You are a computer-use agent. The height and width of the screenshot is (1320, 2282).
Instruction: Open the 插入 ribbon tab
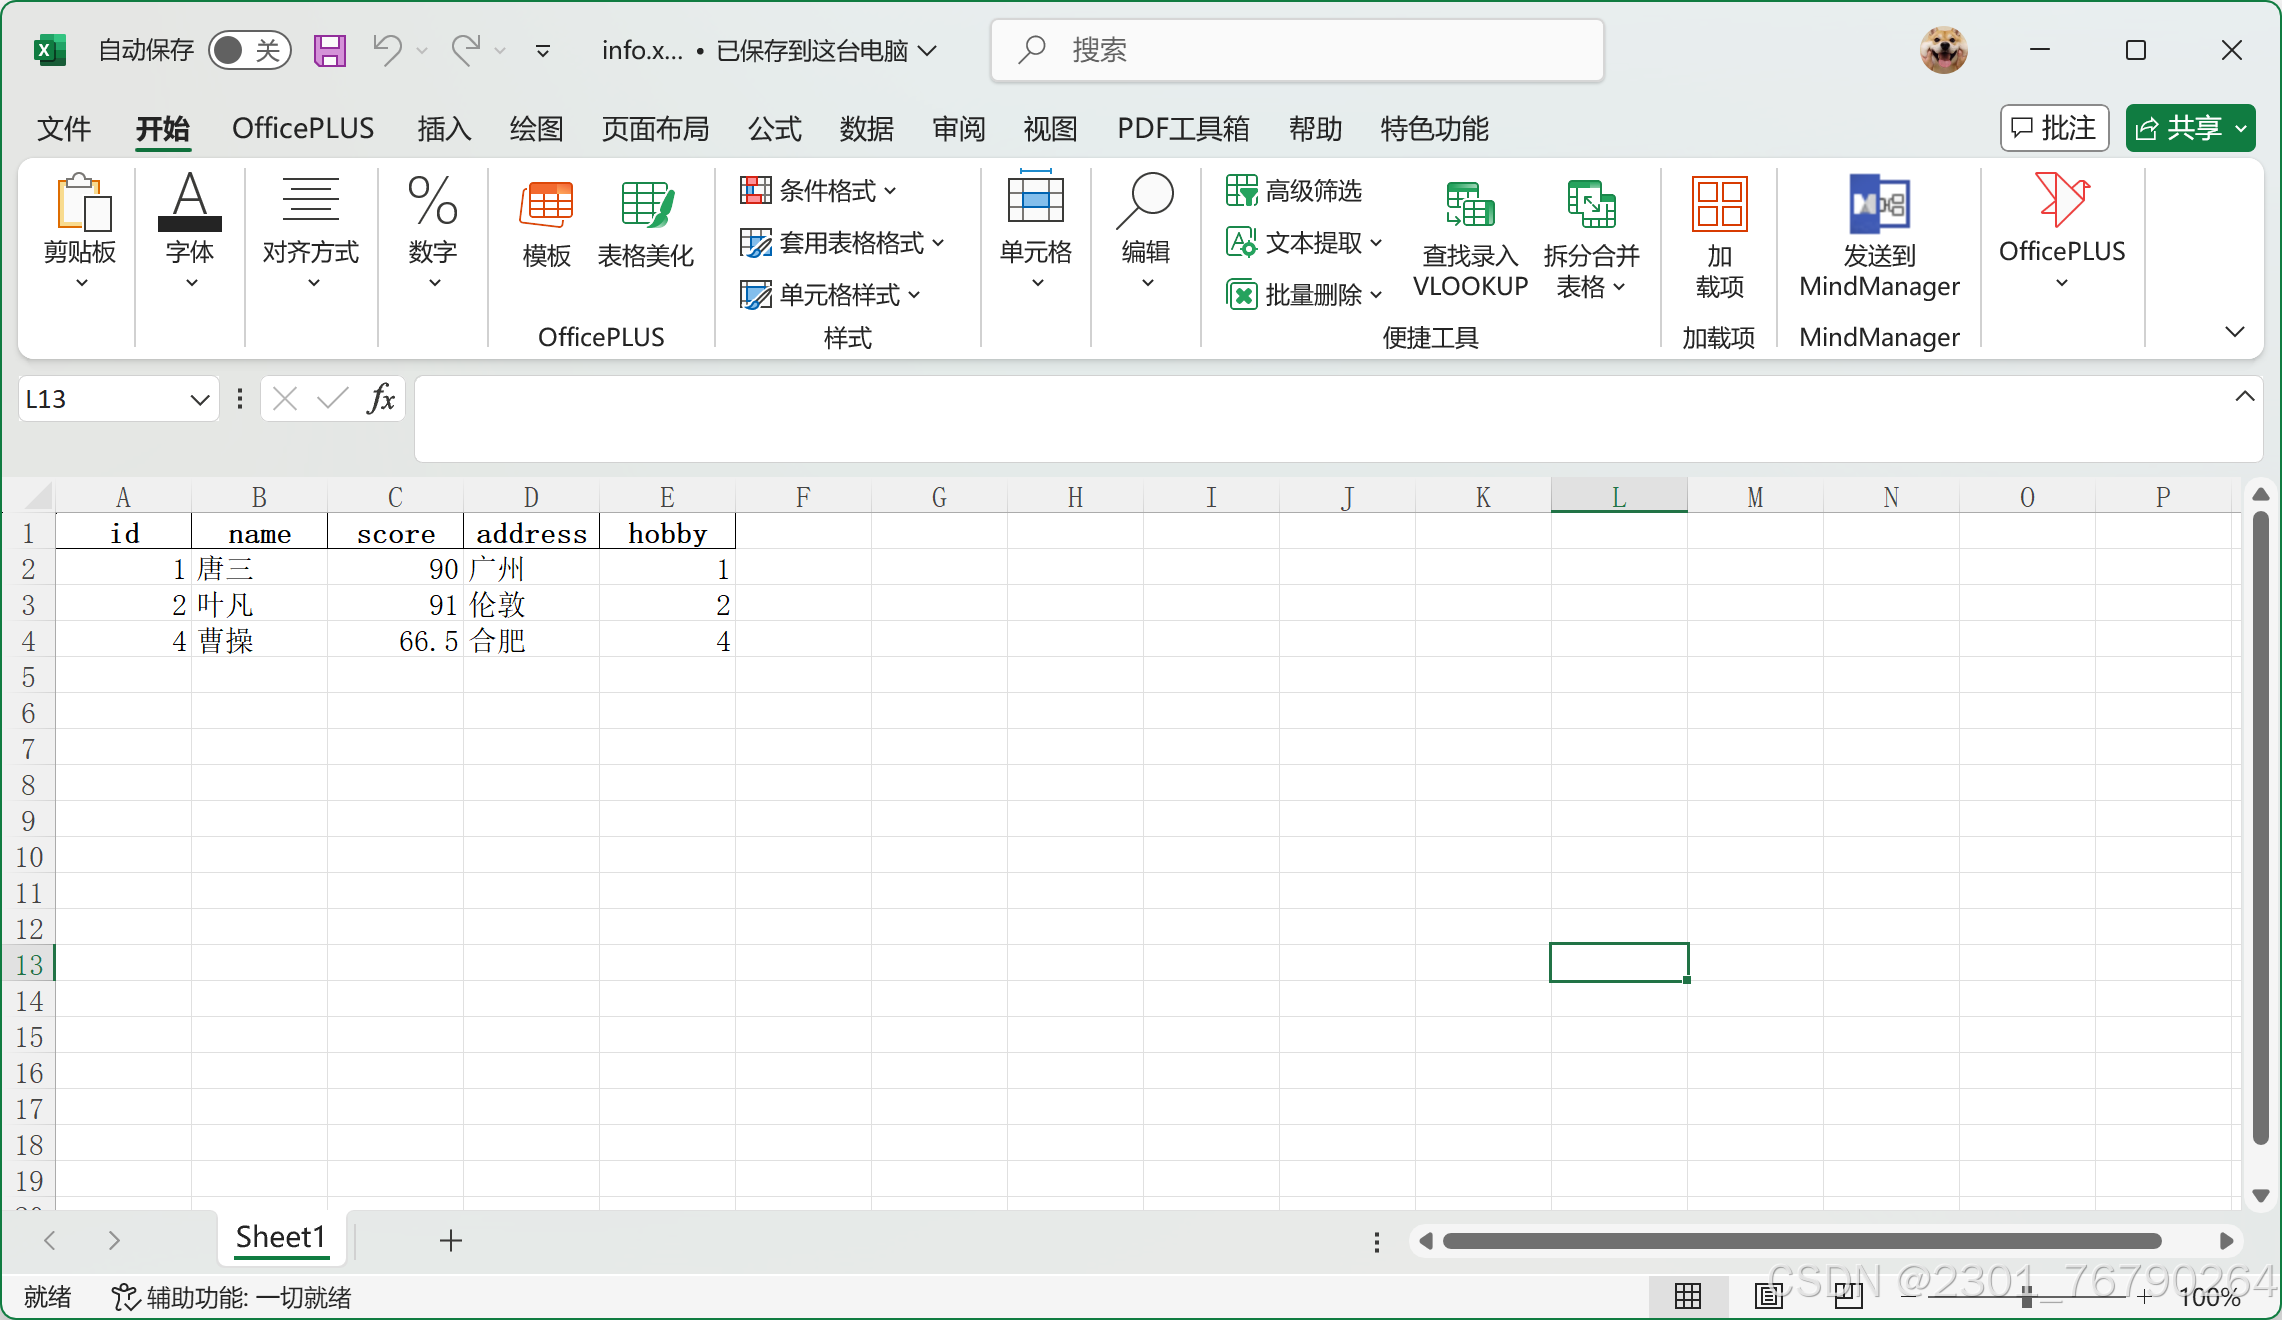444,129
